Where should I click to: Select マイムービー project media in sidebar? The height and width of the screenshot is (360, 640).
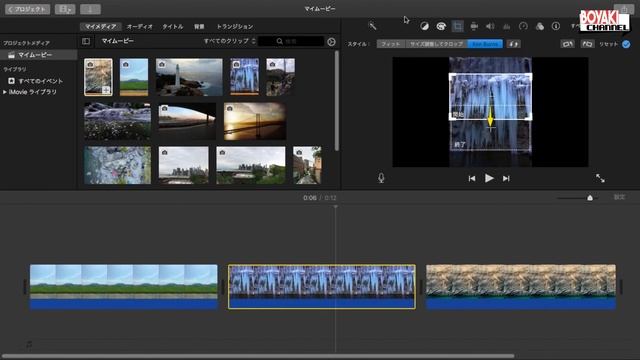(x=39, y=55)
